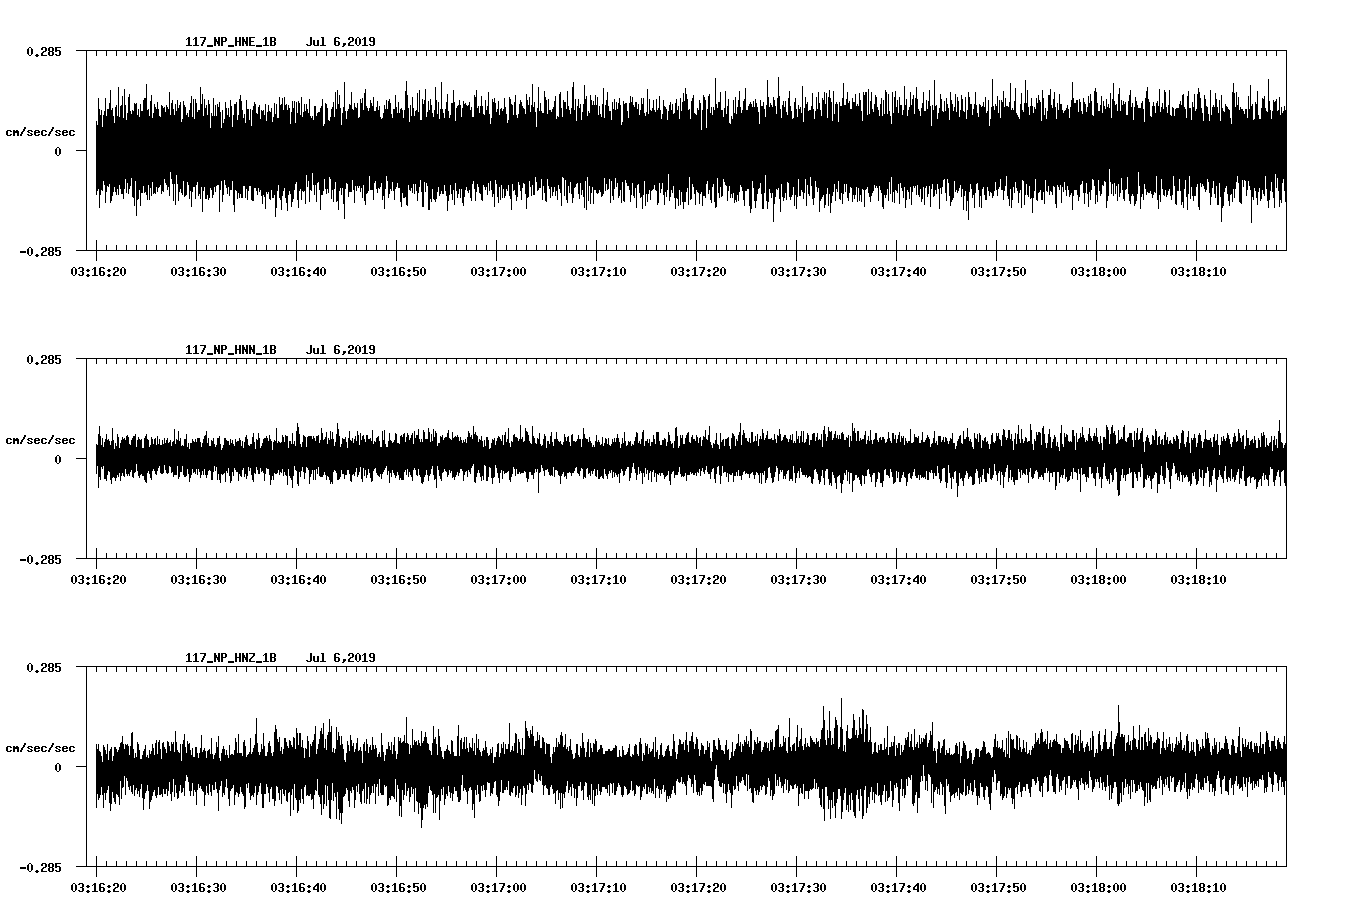Click the 0.285 upper limit of HNN axis
Screen dimensions: 1358x924
pyautogui.click(x=44, y=359)
